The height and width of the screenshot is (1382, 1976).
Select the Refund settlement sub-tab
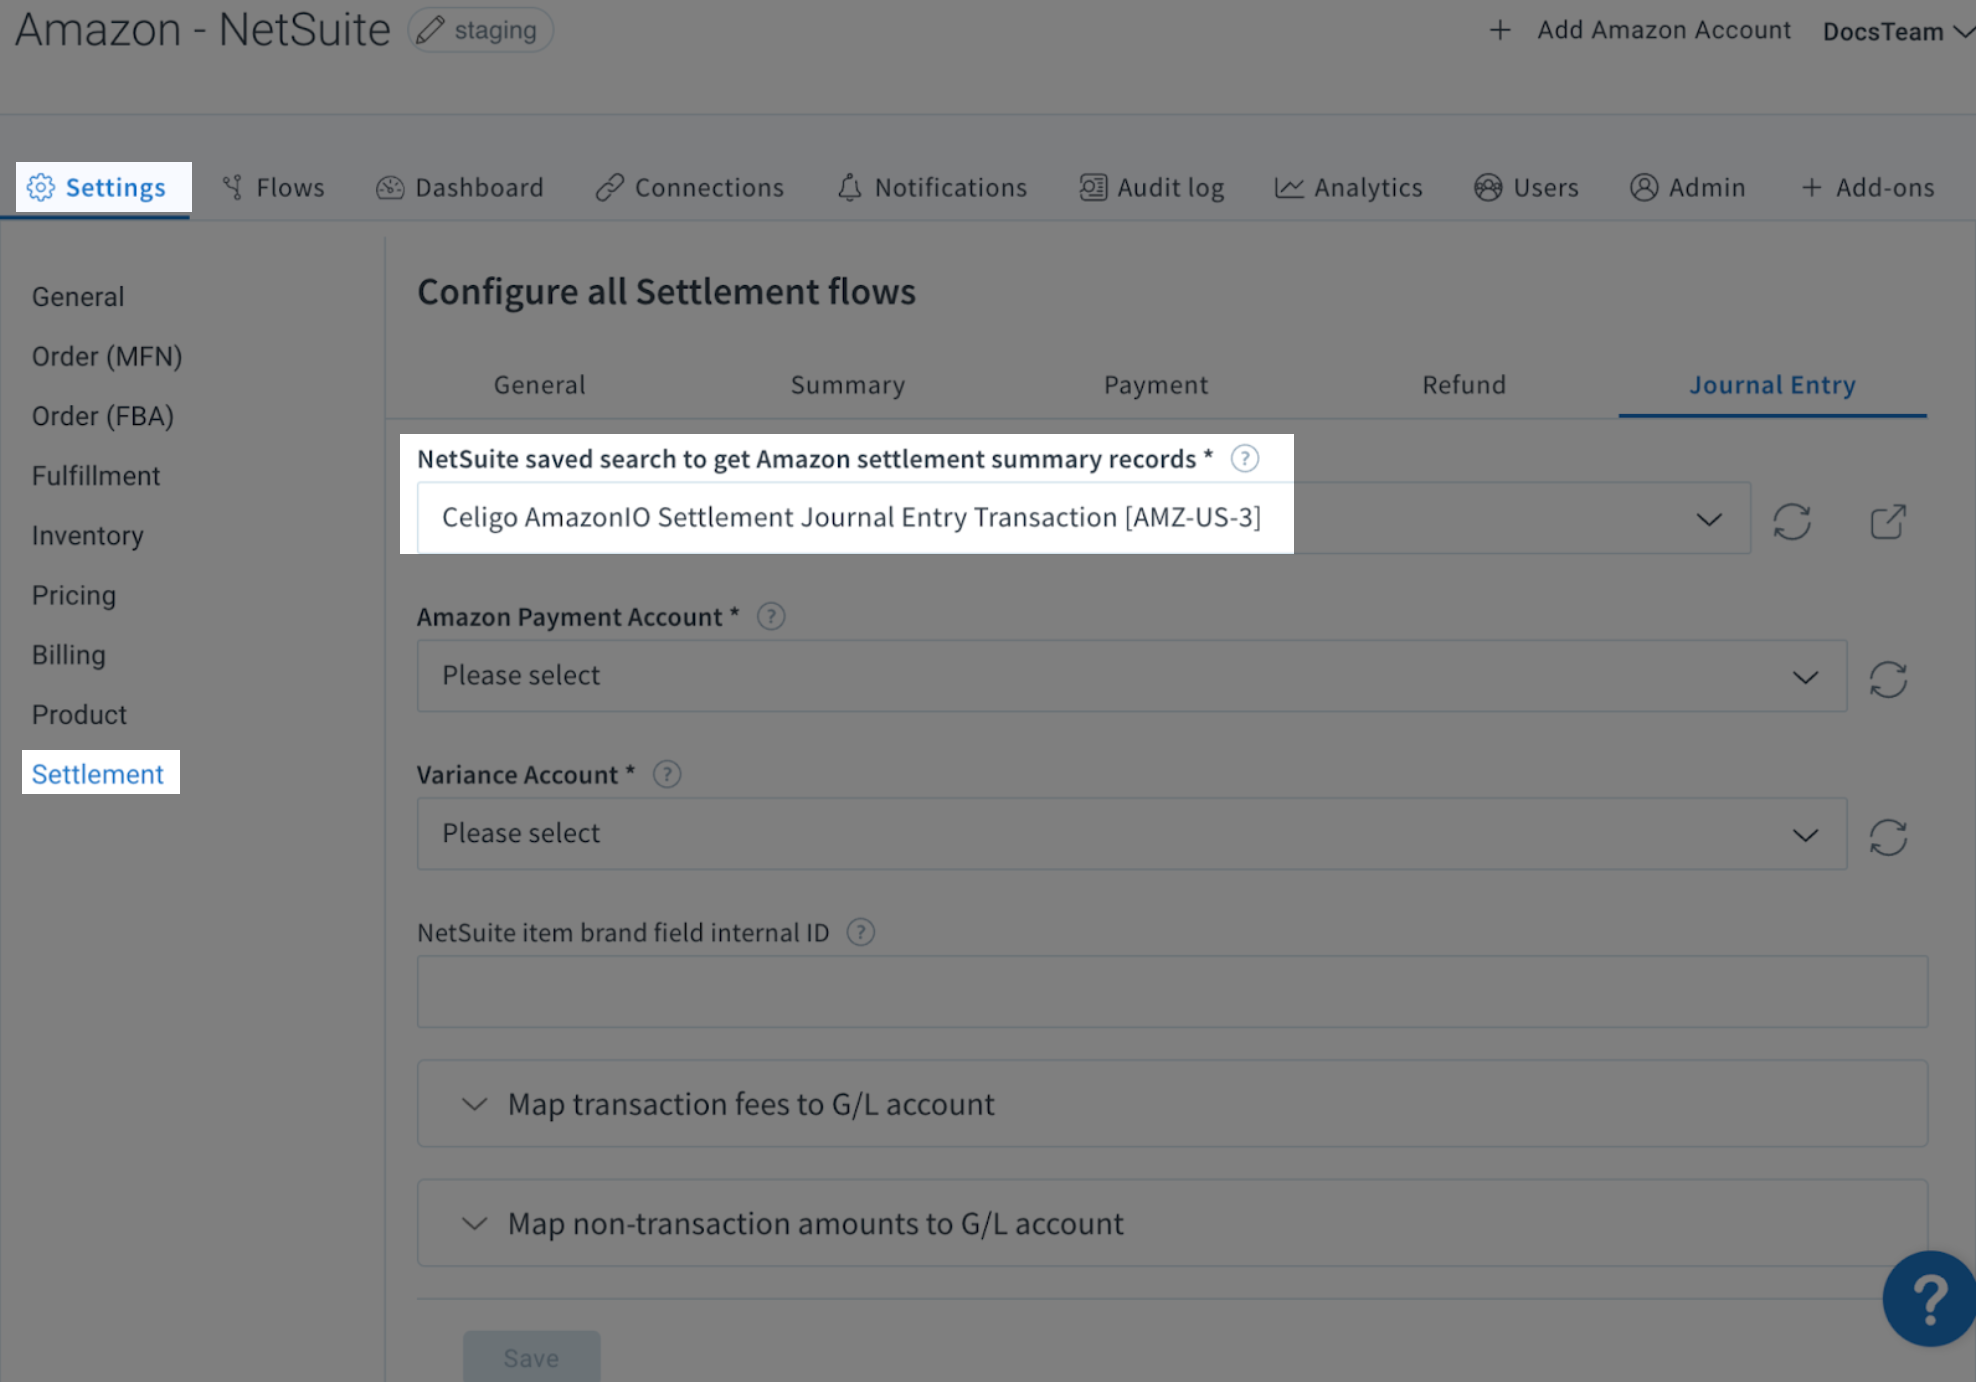1464,385
